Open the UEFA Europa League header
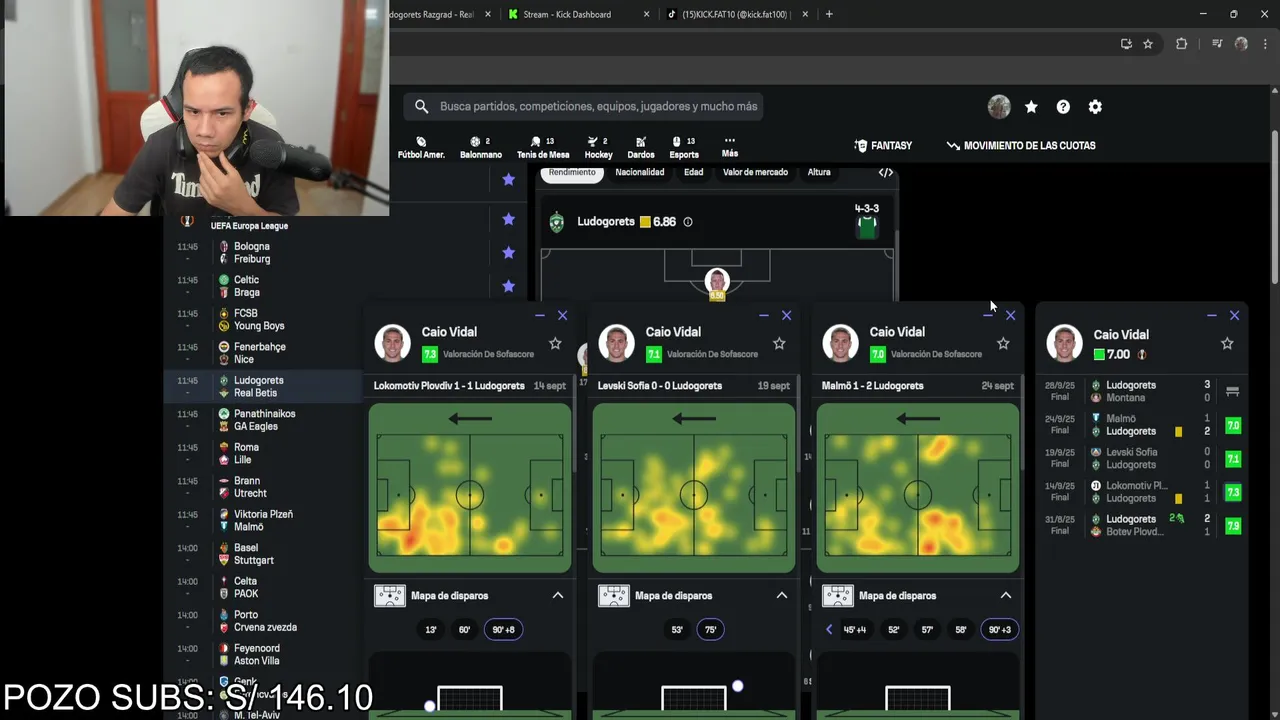 tap(249, 226)
